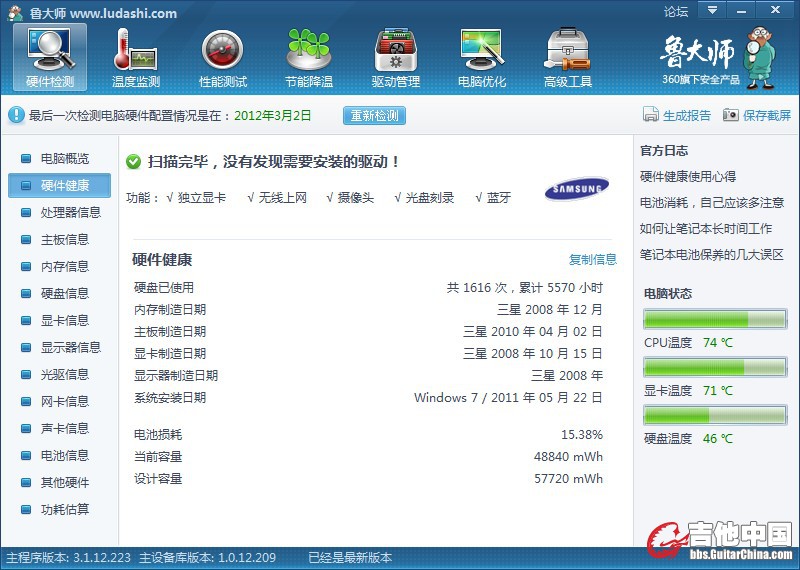Click the title bar dropdown menu arrow

click(712, 10)
